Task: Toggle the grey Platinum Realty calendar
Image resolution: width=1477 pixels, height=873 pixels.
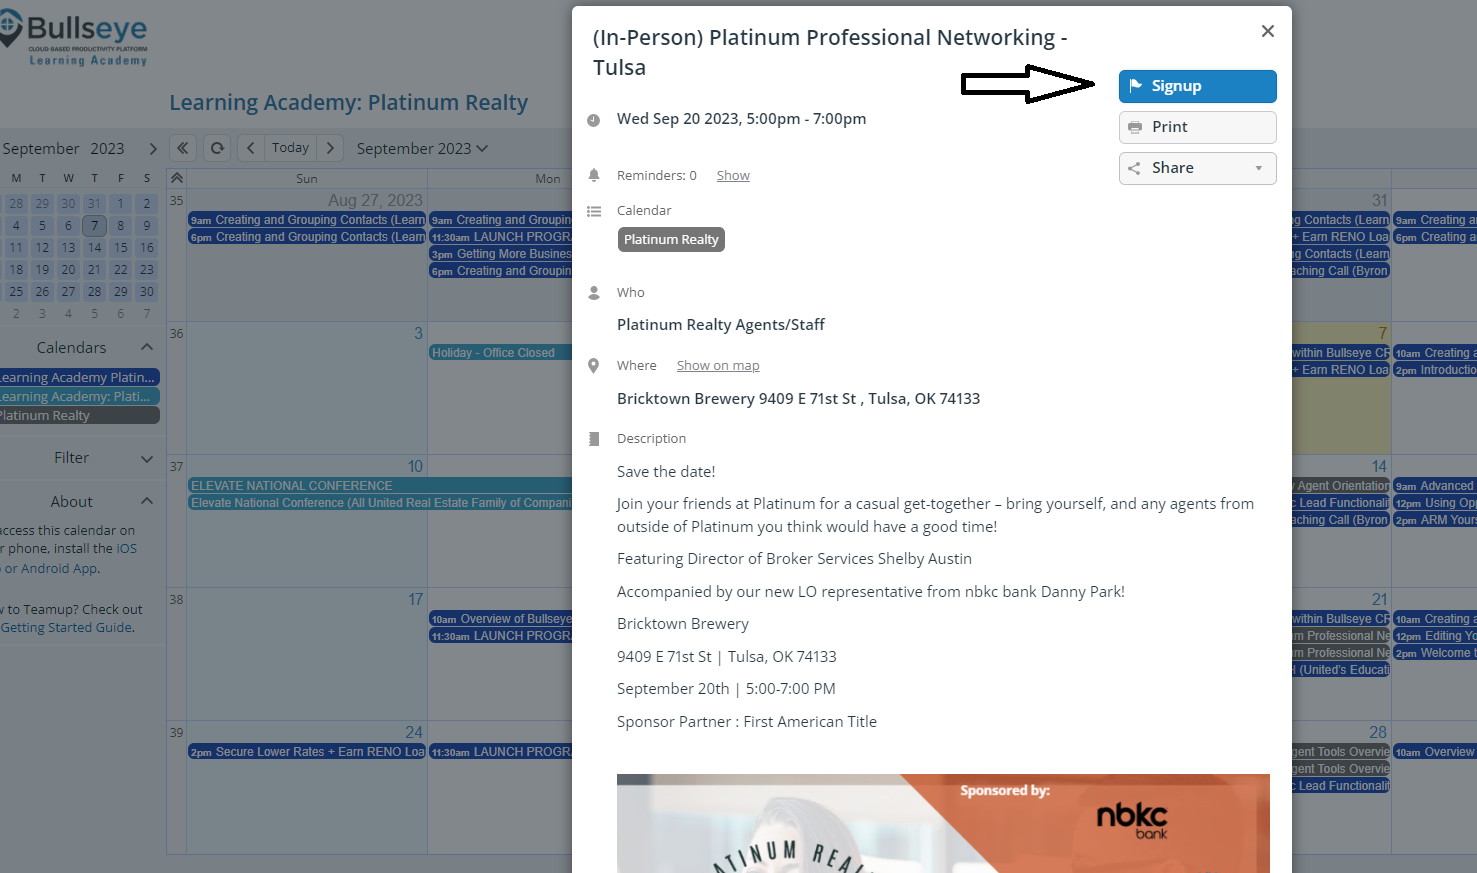Action: tap(78, 416)
